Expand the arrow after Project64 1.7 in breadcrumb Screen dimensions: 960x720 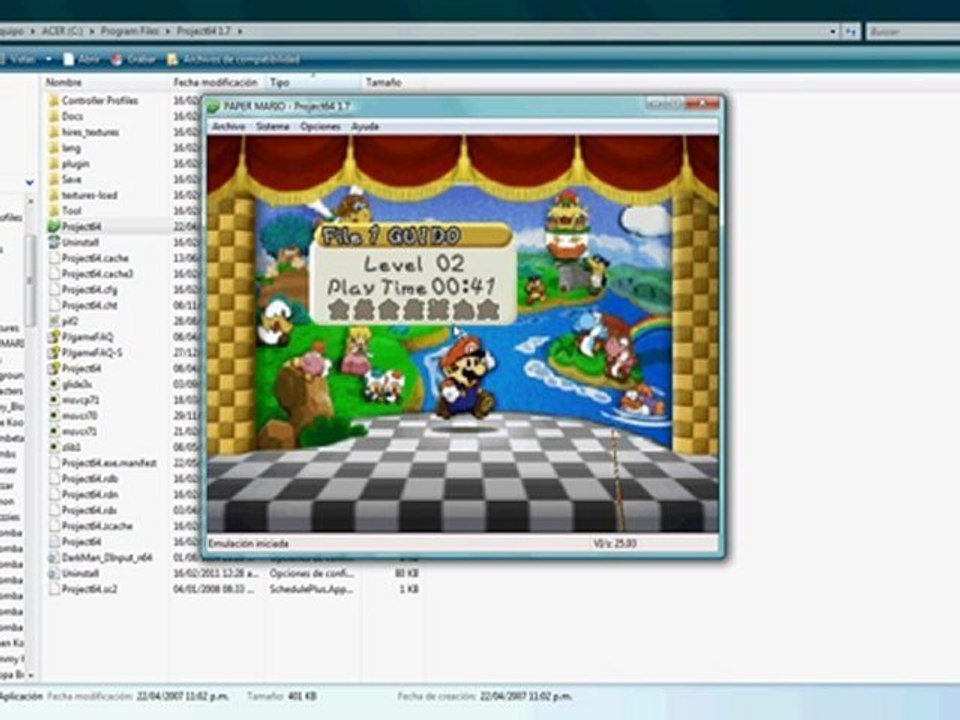click(239, 31)
